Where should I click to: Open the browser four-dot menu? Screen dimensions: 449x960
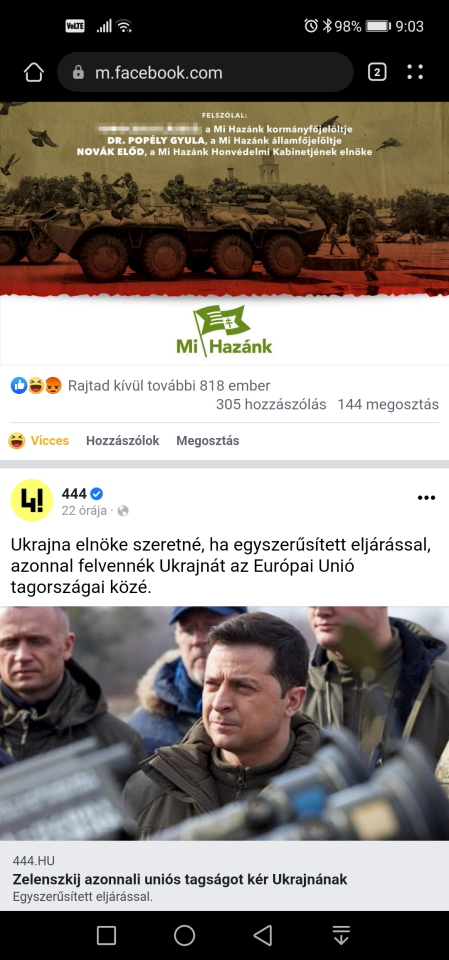pos(415,72)
